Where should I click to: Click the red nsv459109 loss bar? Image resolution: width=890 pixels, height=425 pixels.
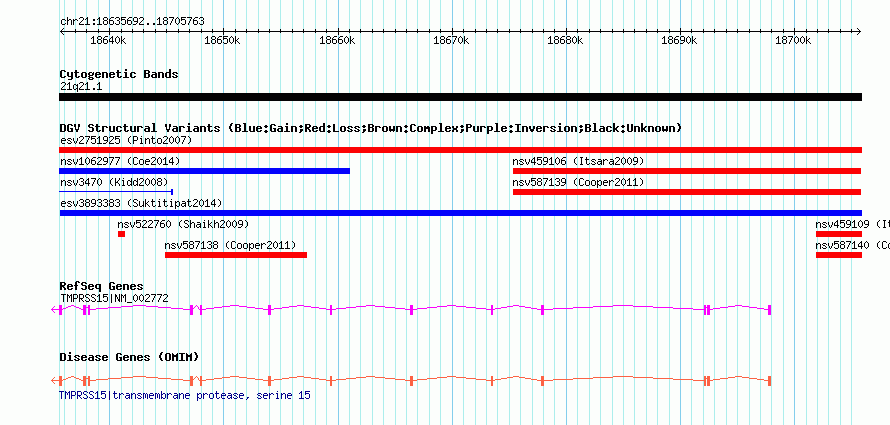(x=839, y=234)
